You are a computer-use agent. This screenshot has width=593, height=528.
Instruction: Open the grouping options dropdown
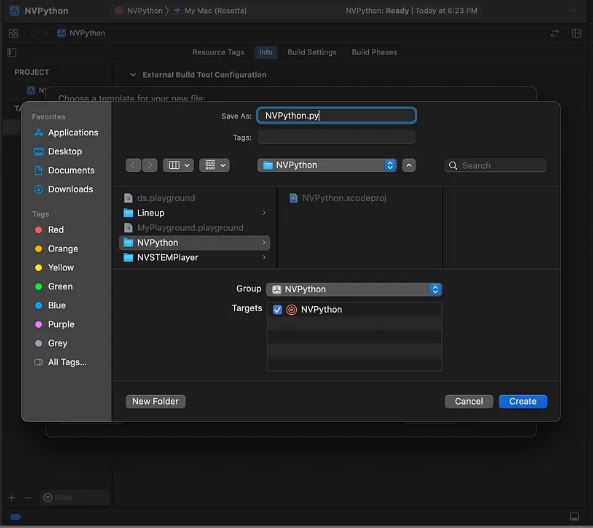pos(214,165)
